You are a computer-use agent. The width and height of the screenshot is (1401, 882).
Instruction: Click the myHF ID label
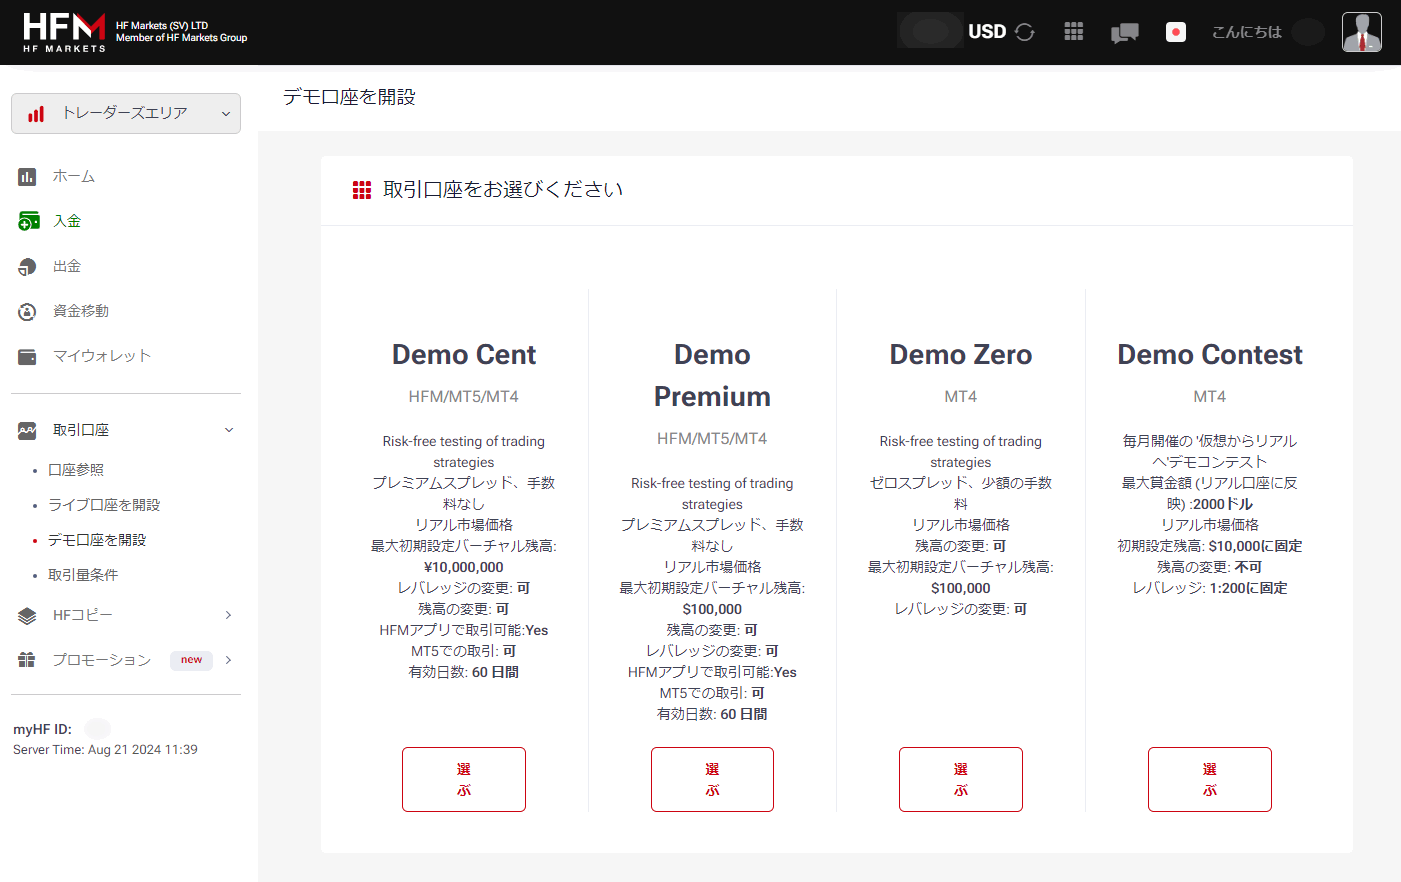coord(42,729)
